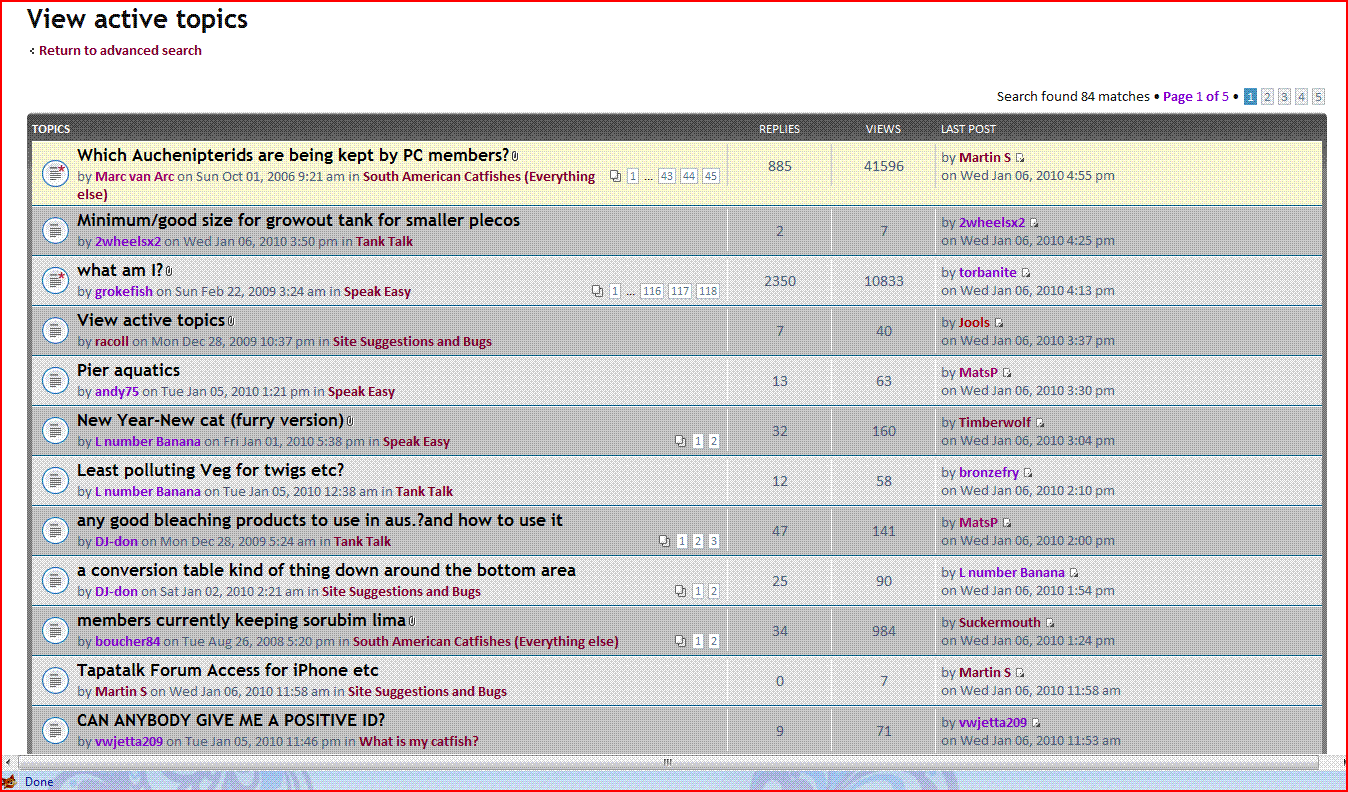Image resolution: width=1348 pixels, height=792 pixels.
Task: Open 'Pier aquatics' topic
Action: coord(128,370)
